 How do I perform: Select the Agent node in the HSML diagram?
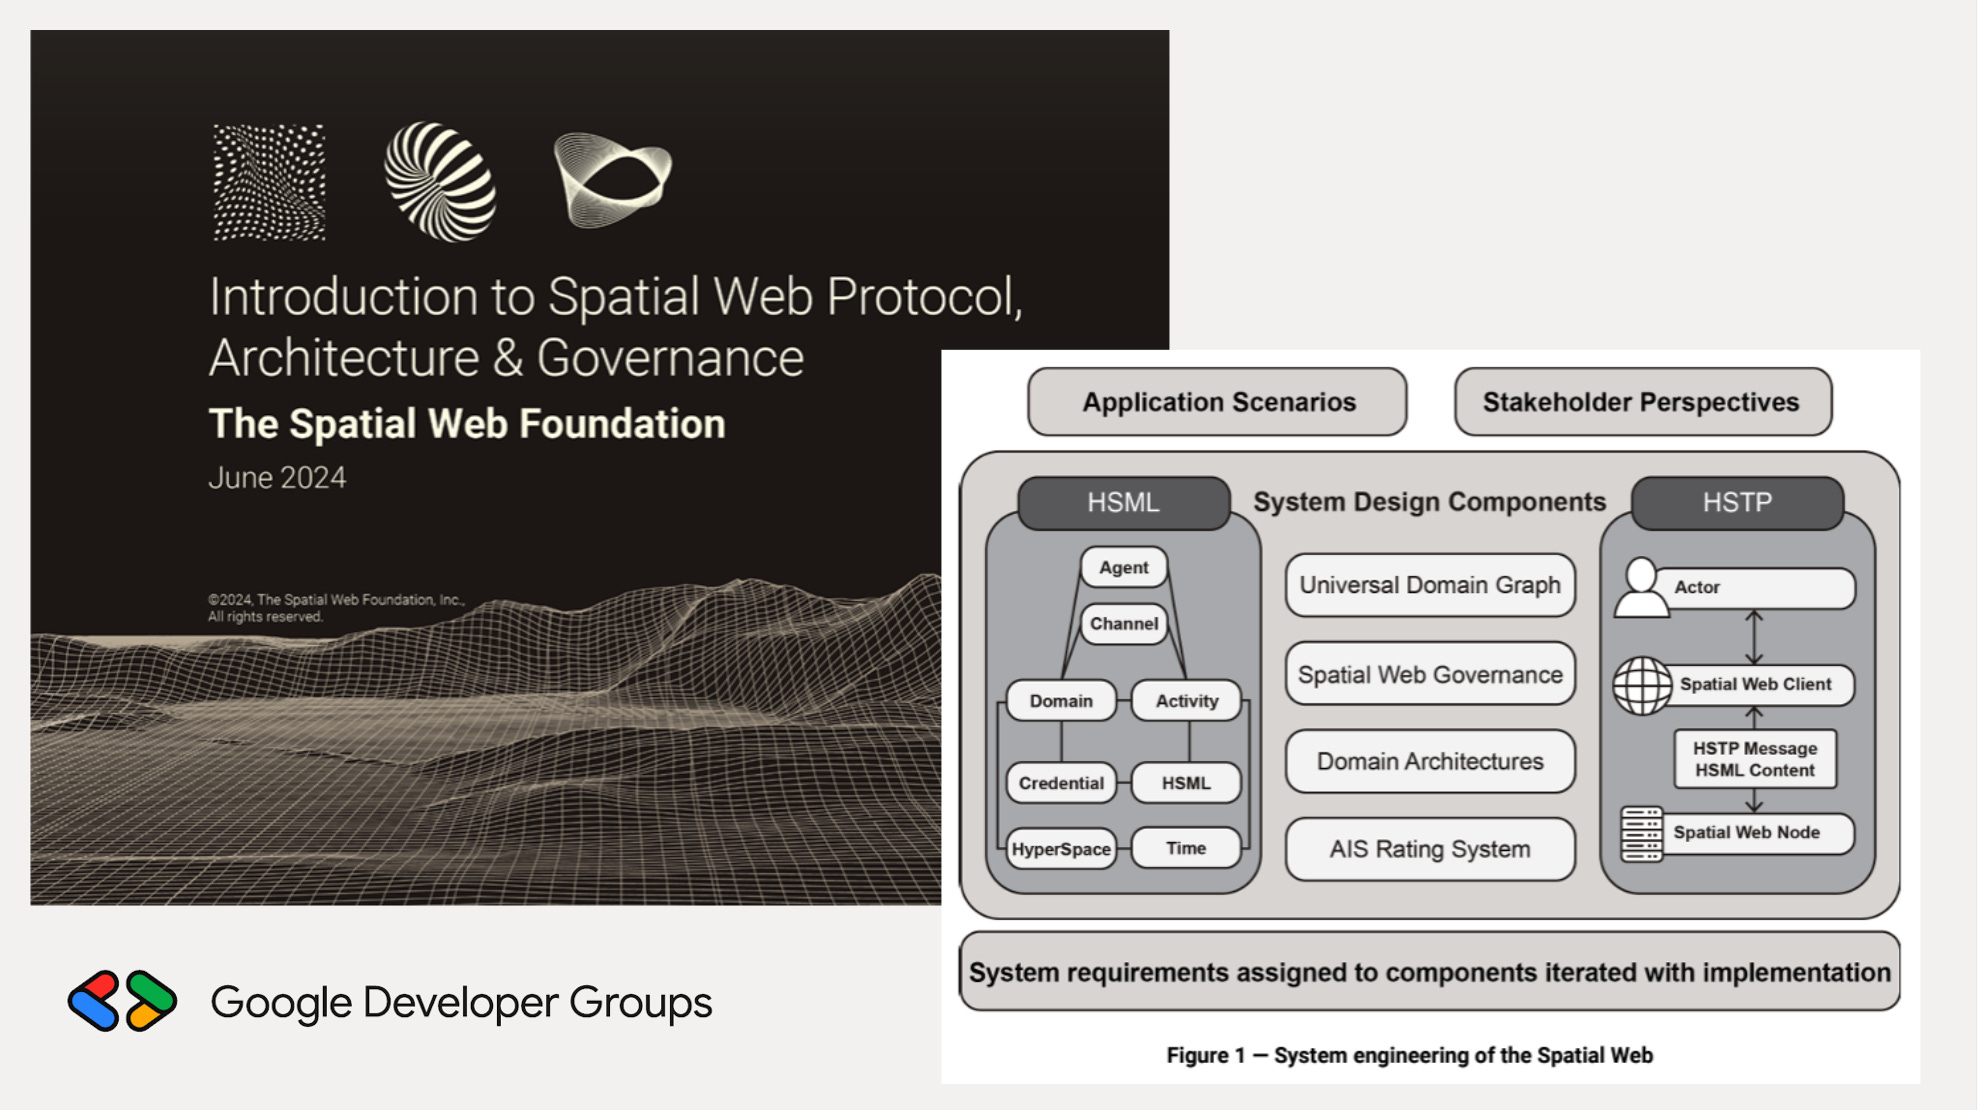pyautogui.click(x=1123, y=567)
